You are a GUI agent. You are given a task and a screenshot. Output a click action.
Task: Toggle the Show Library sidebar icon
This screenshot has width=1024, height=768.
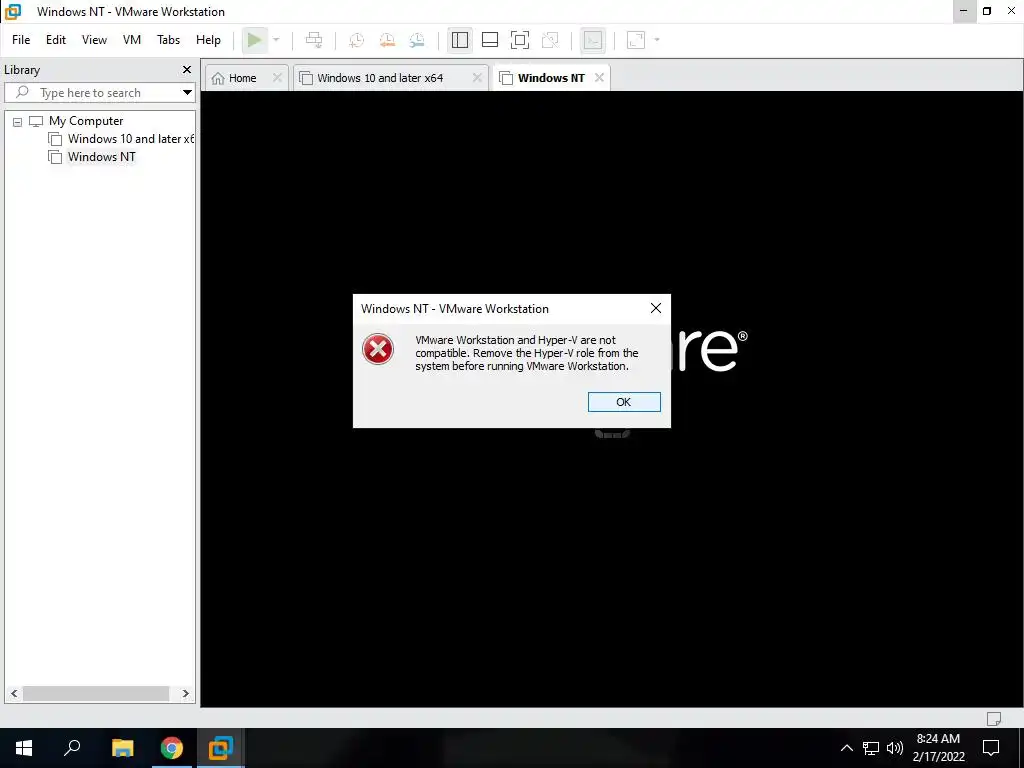coord(460,40)
